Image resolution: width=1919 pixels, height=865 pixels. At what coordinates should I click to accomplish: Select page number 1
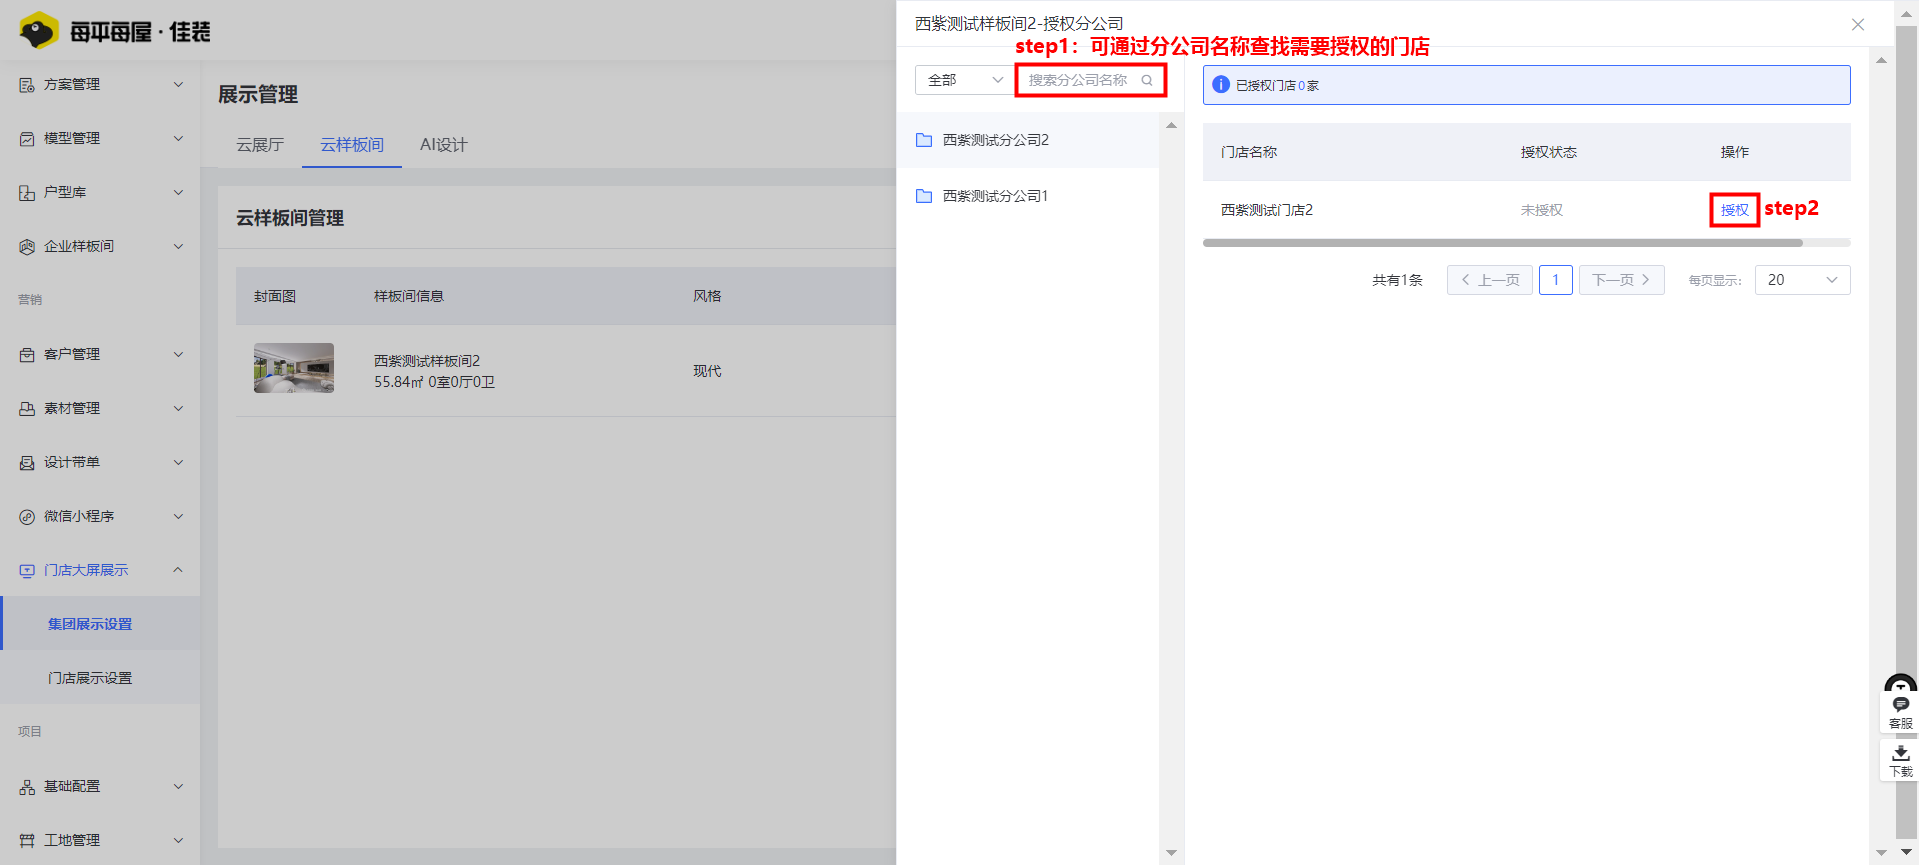coord(1556,280)
